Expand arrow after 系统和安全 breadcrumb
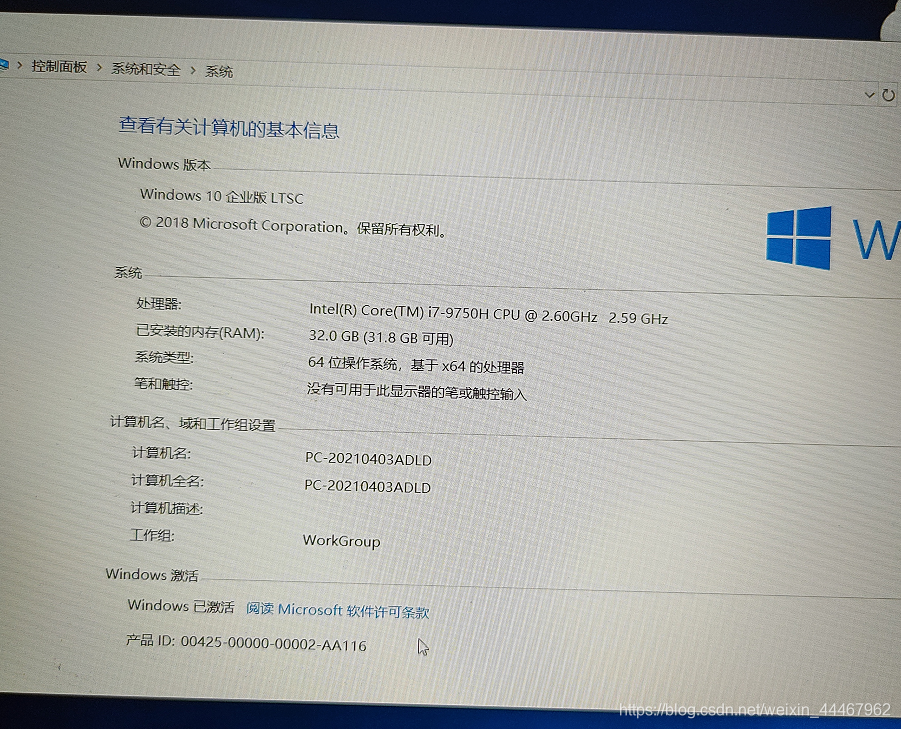Image resolution: width=901 pixels, height=729 pixels. [193, 71]
